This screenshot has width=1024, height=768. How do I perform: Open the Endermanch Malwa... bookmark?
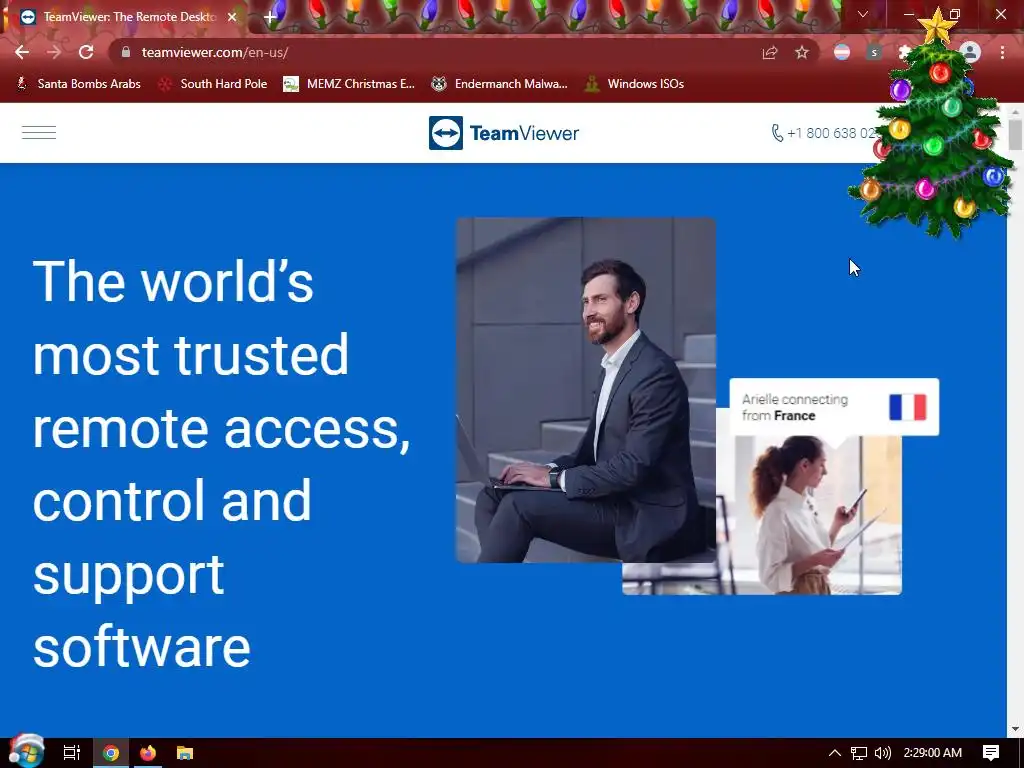pos(500,84)
